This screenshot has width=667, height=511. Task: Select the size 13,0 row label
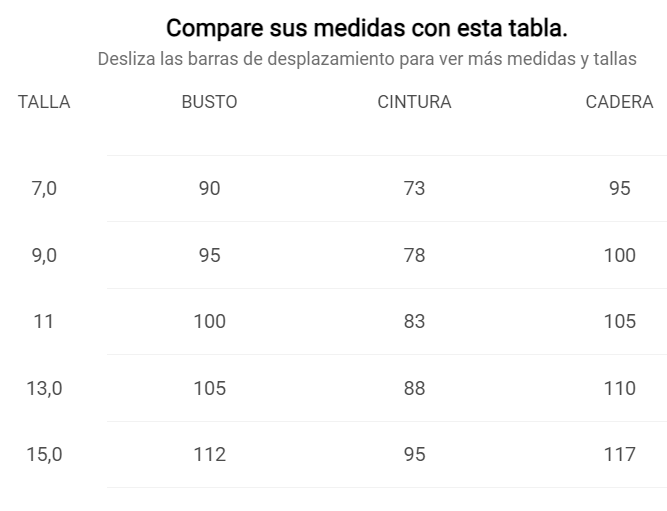pos(44,388)
